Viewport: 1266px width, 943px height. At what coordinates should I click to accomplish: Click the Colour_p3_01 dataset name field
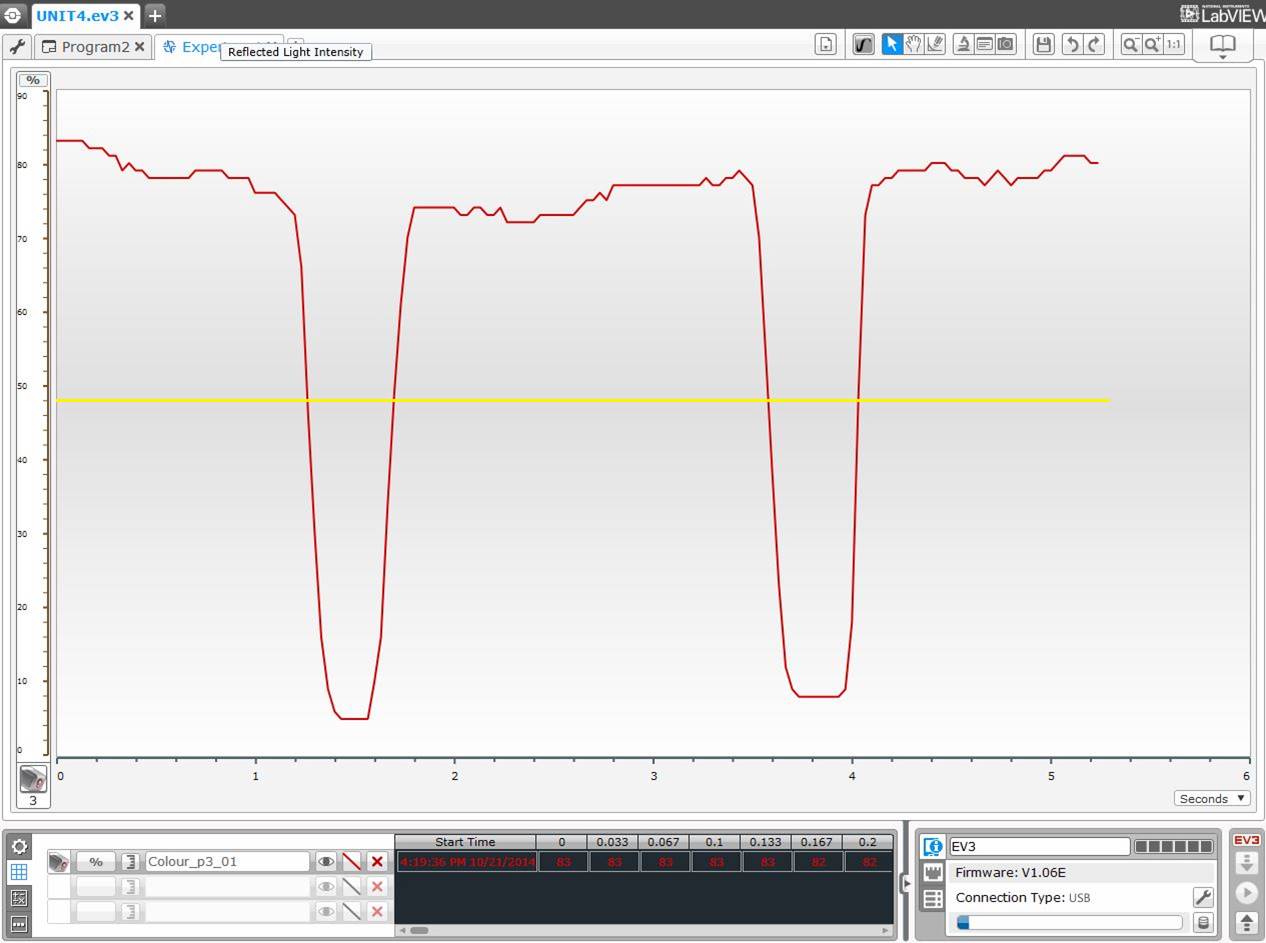point(226,861)
